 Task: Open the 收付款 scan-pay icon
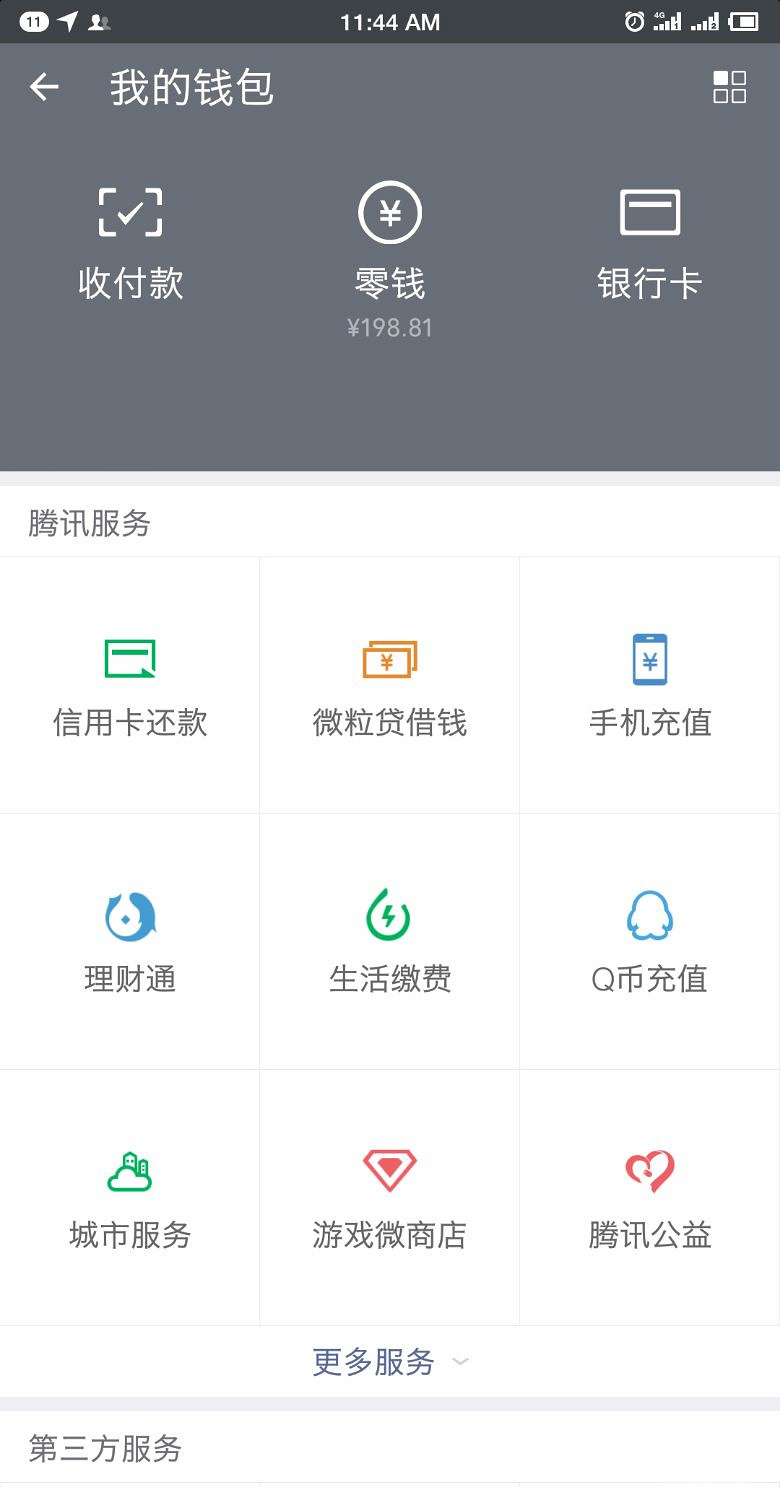[x=130, y=211]
